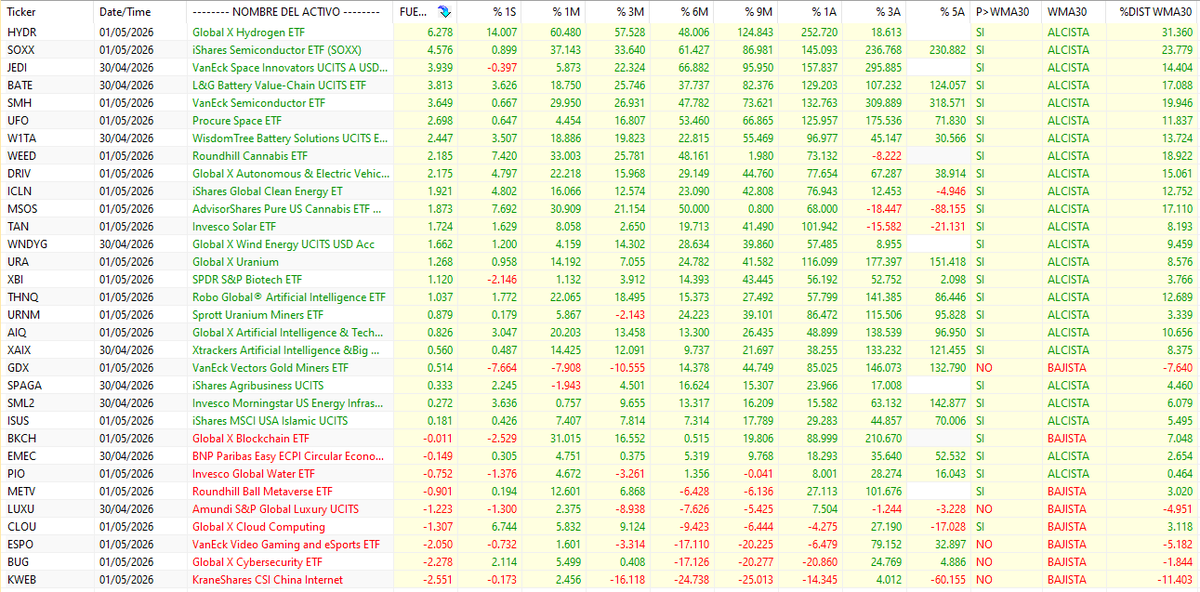
Task: Click the %DIST WMA30 column header
Action: [x=1155, y=13]
